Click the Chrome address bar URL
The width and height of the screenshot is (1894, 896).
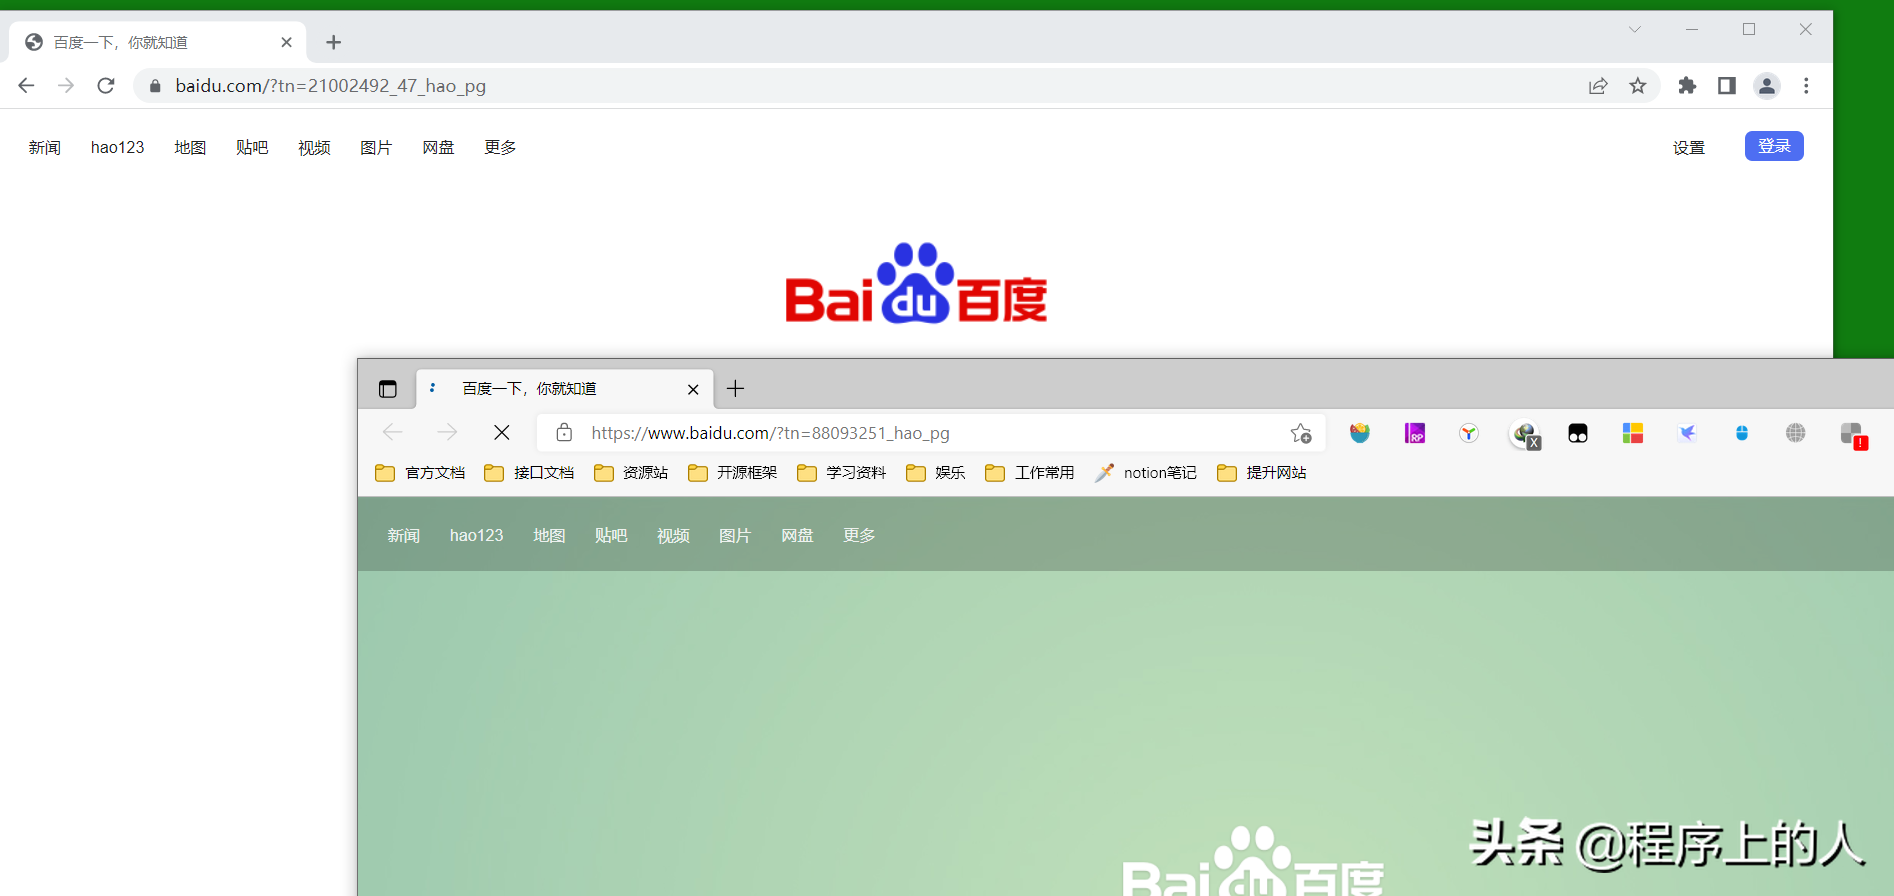click(x=331, y=86)
